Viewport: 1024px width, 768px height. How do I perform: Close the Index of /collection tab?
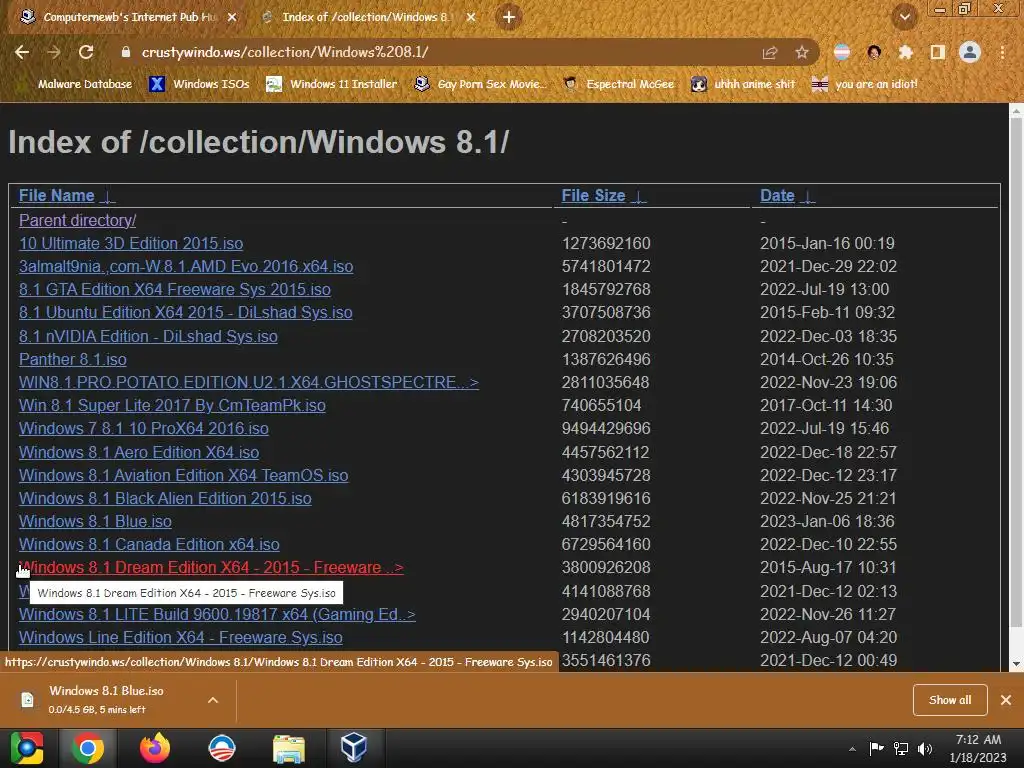point(471,17)
